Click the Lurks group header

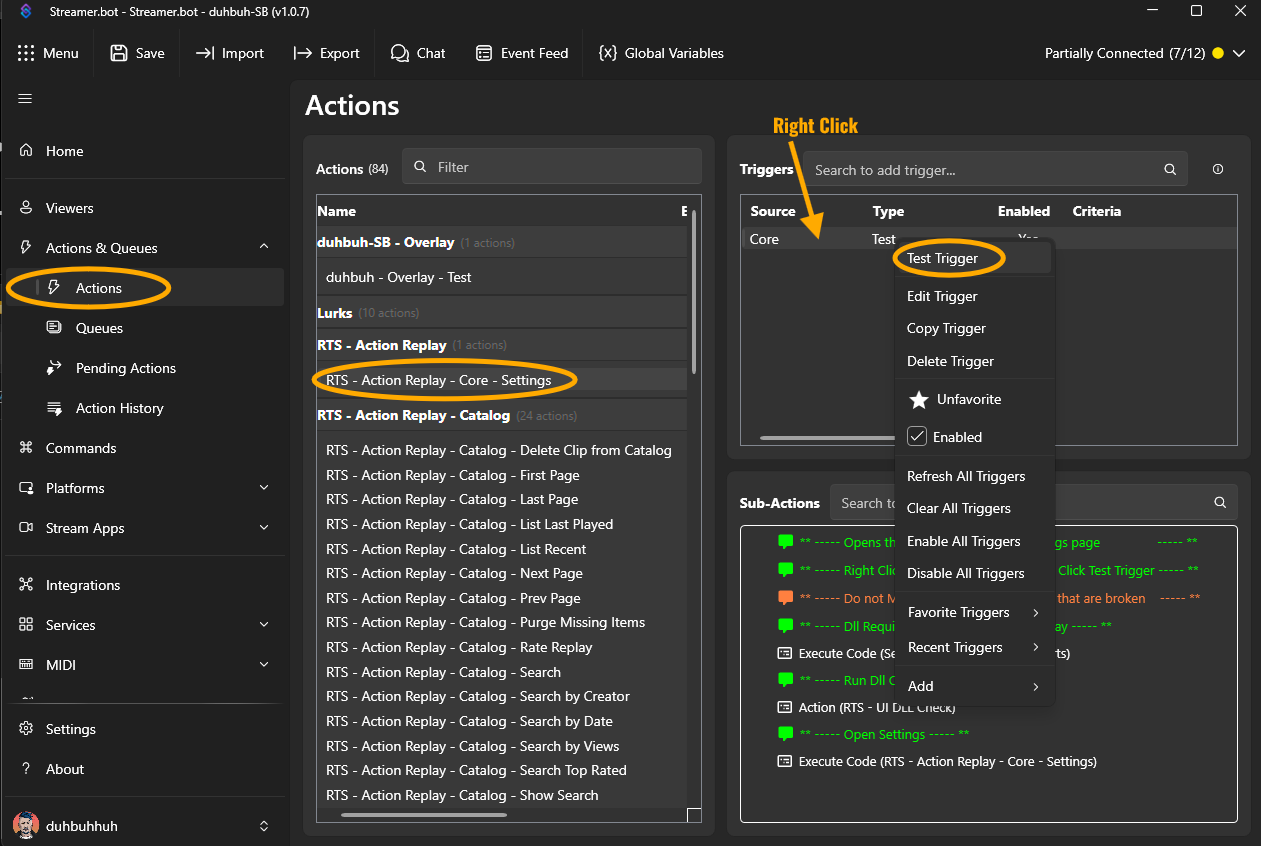point(501,313)
